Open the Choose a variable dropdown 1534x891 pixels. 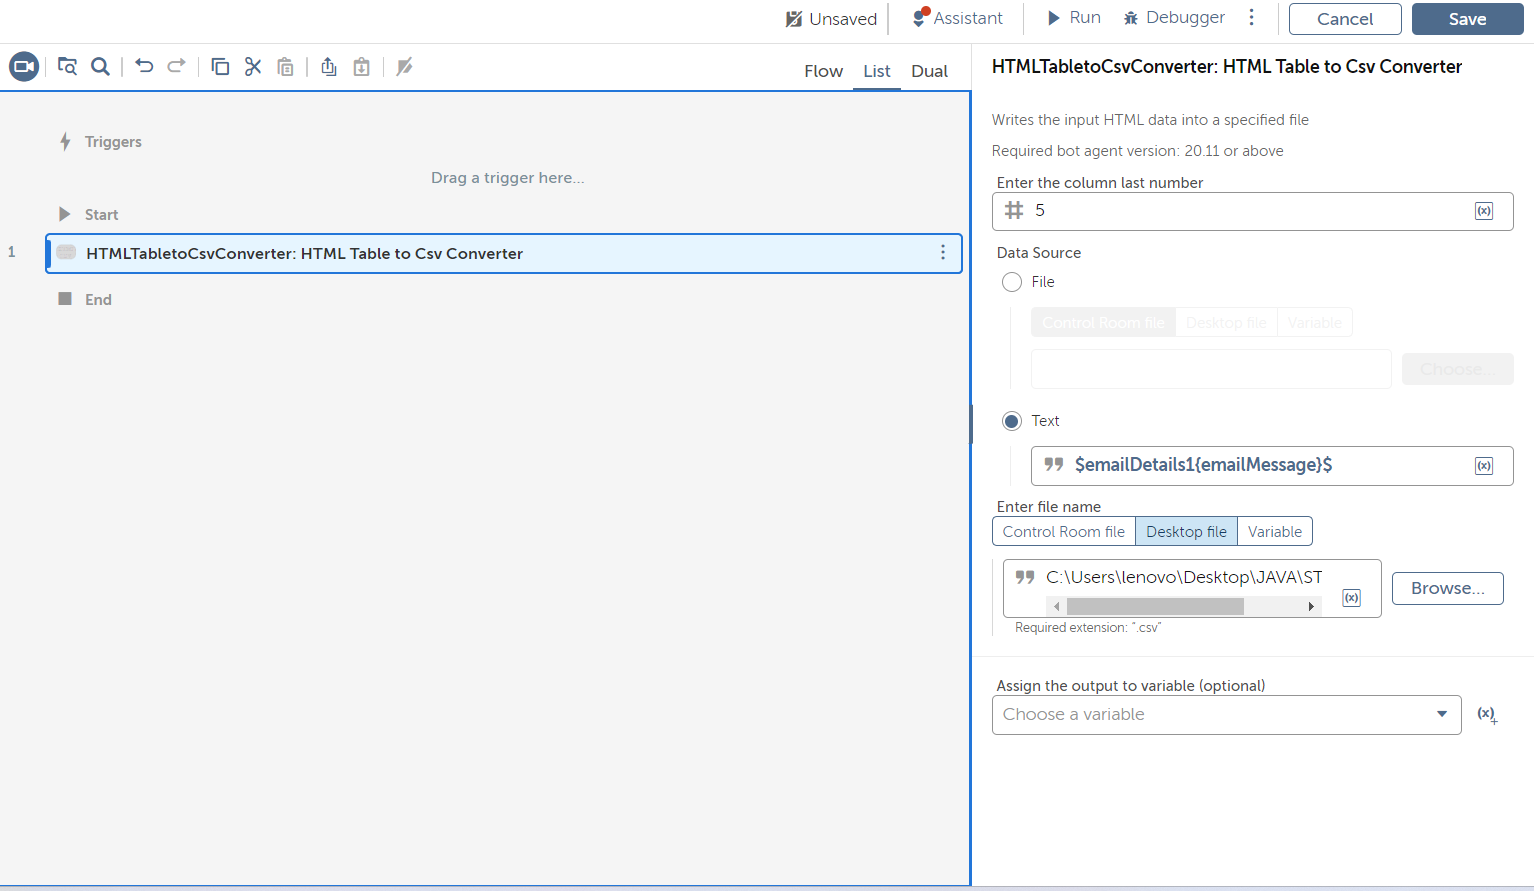(x=1226, y=715)
